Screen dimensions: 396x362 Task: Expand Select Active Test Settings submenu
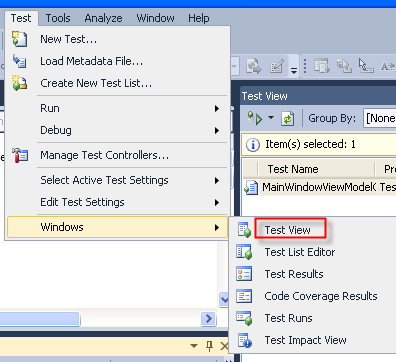(117, 180)
